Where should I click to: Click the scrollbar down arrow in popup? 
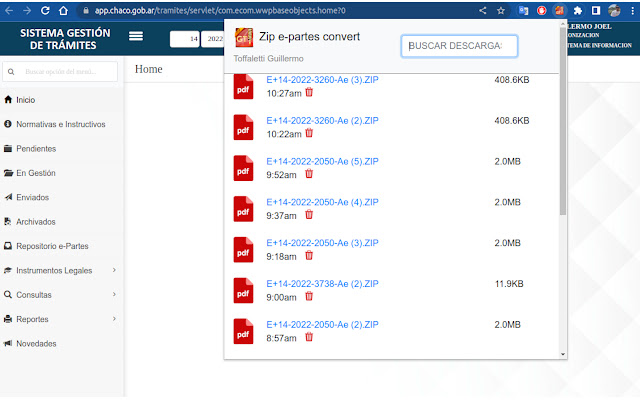(563, 354)
